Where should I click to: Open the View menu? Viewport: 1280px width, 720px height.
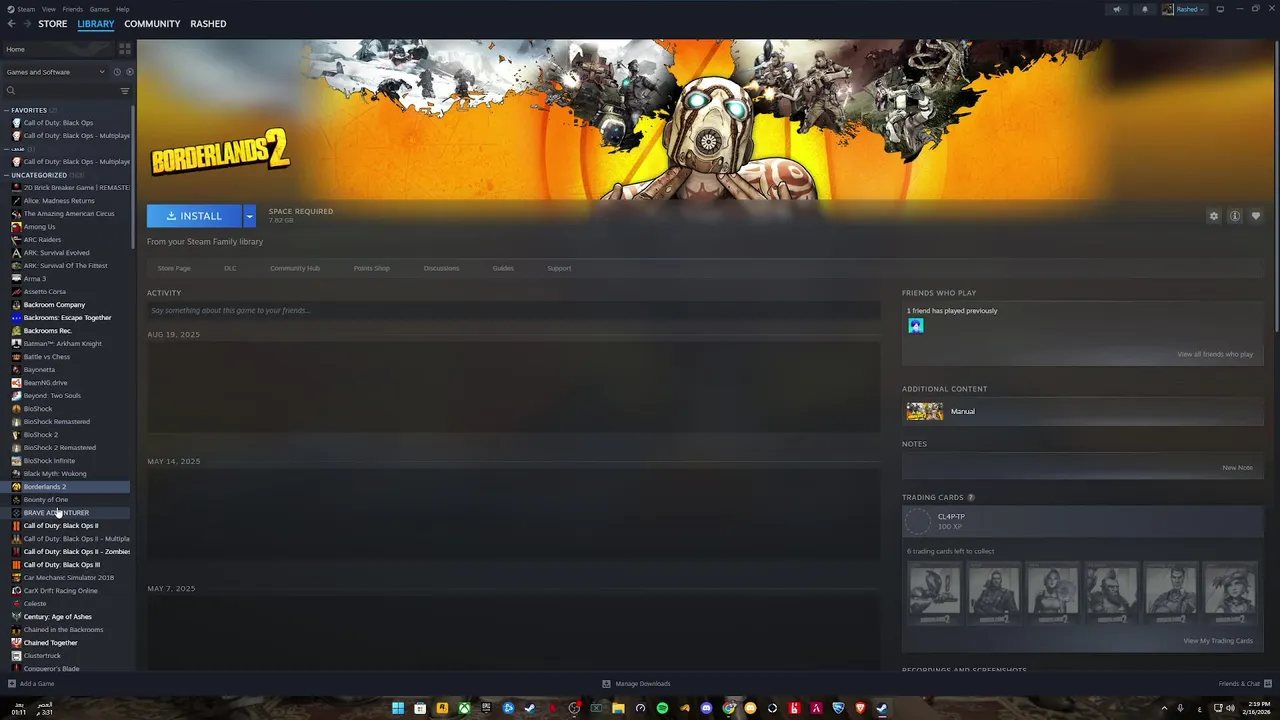tap(49, 9)
